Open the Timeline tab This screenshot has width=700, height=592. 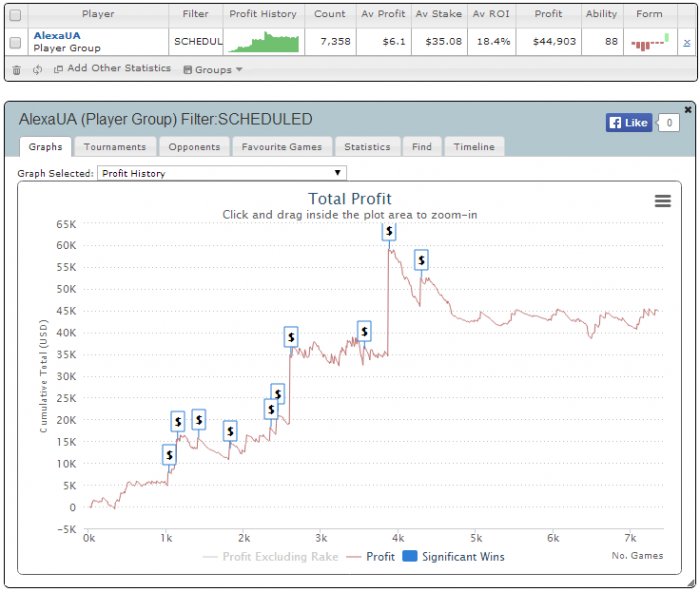[x=474, y=147]
